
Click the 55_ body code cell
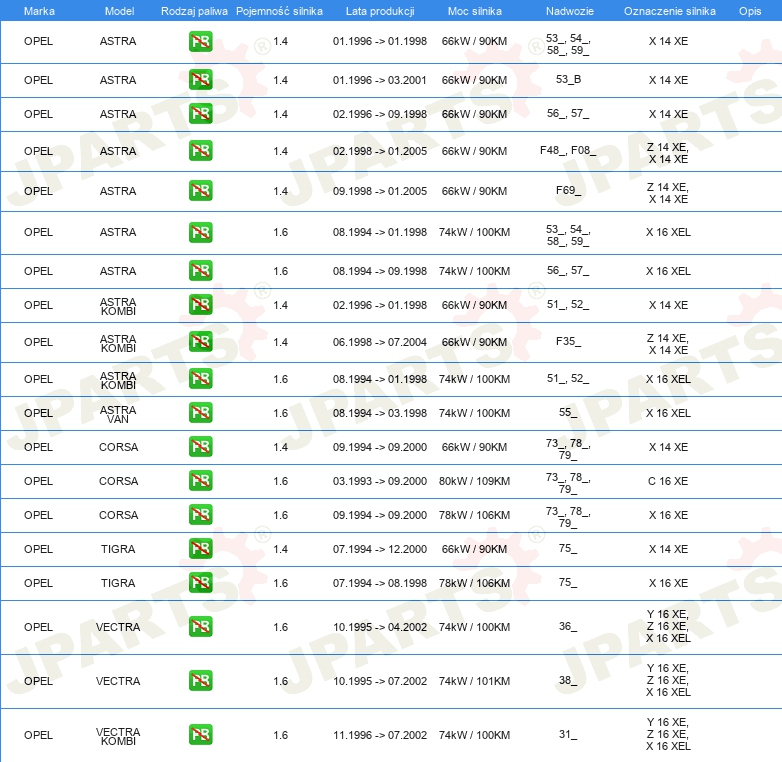click(x=568, y=412)
